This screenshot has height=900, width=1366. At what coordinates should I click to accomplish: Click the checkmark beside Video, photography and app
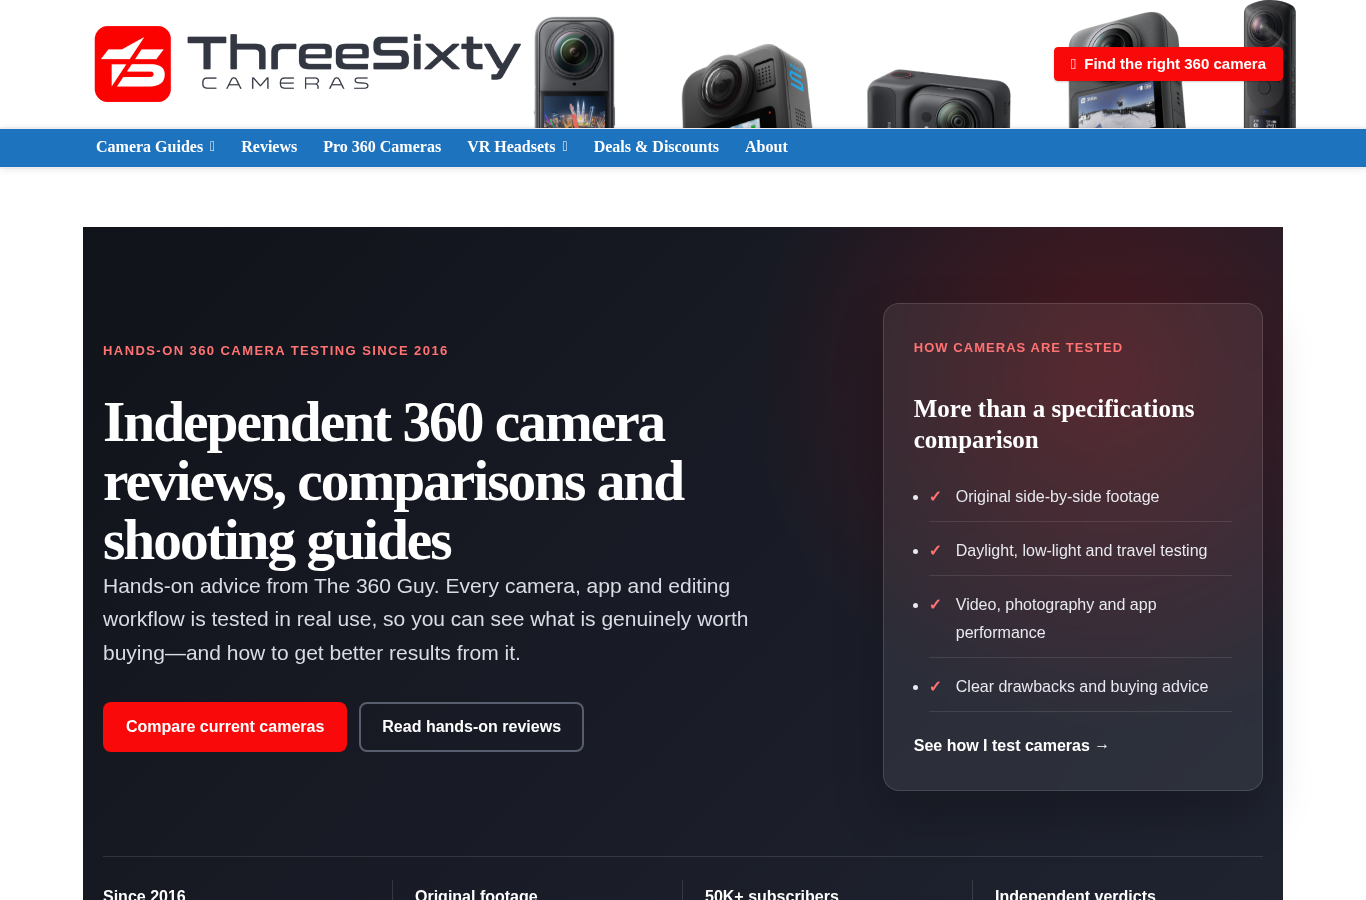tap(935, 605)
